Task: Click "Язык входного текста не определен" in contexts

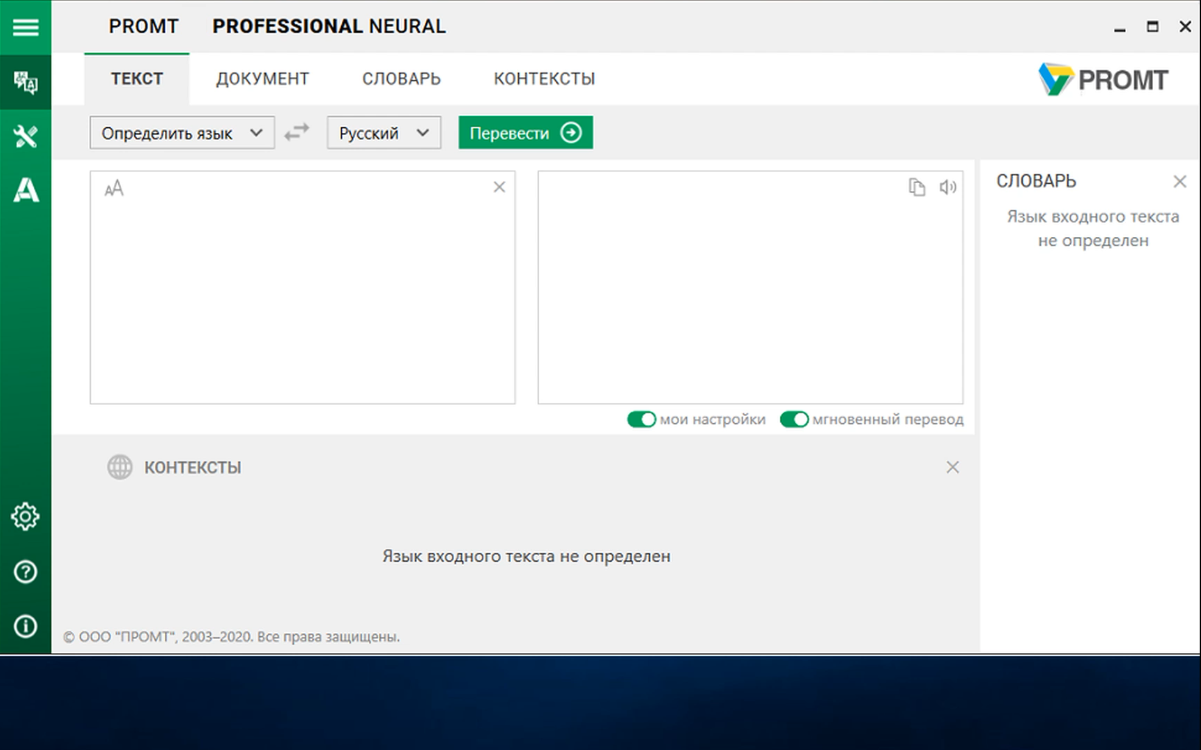Action: coord(526,556)
